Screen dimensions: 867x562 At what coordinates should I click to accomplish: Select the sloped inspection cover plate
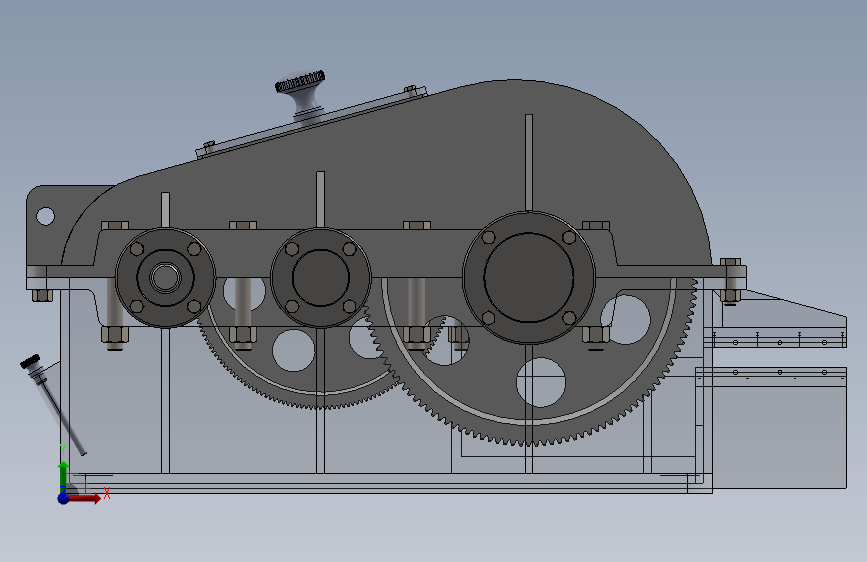click(x=312, y=123)
